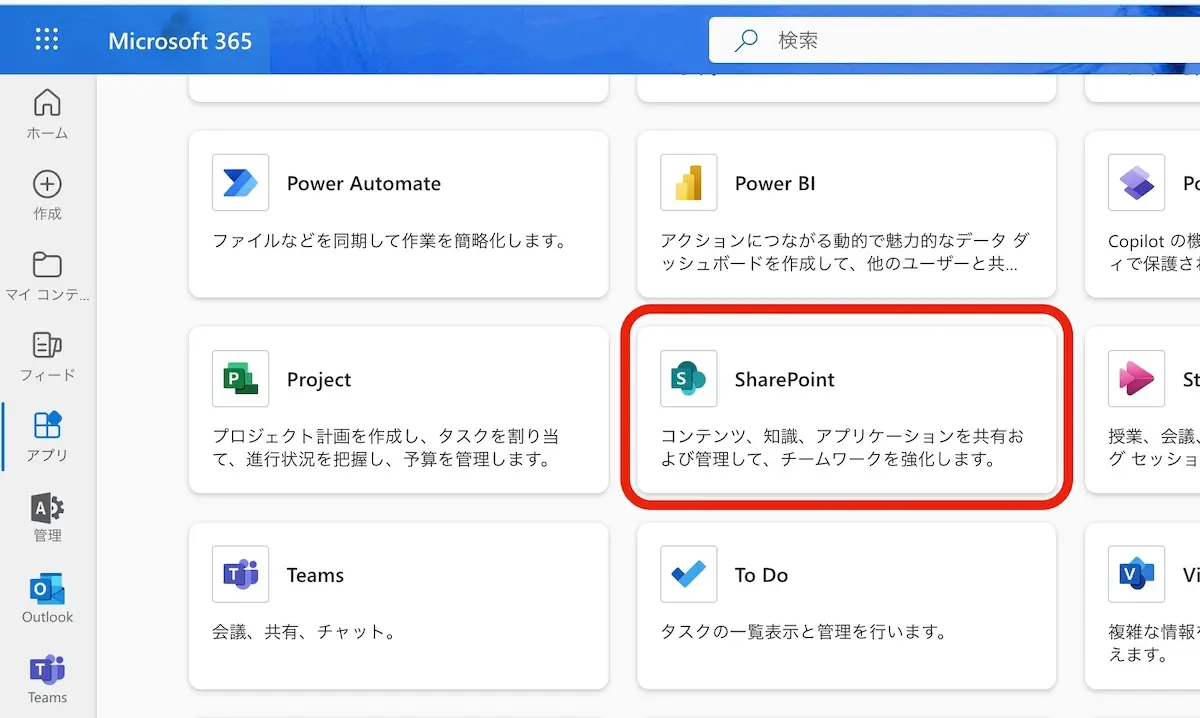
Task: Click the search magnifier icon
Action: click(x=746, y=41)
